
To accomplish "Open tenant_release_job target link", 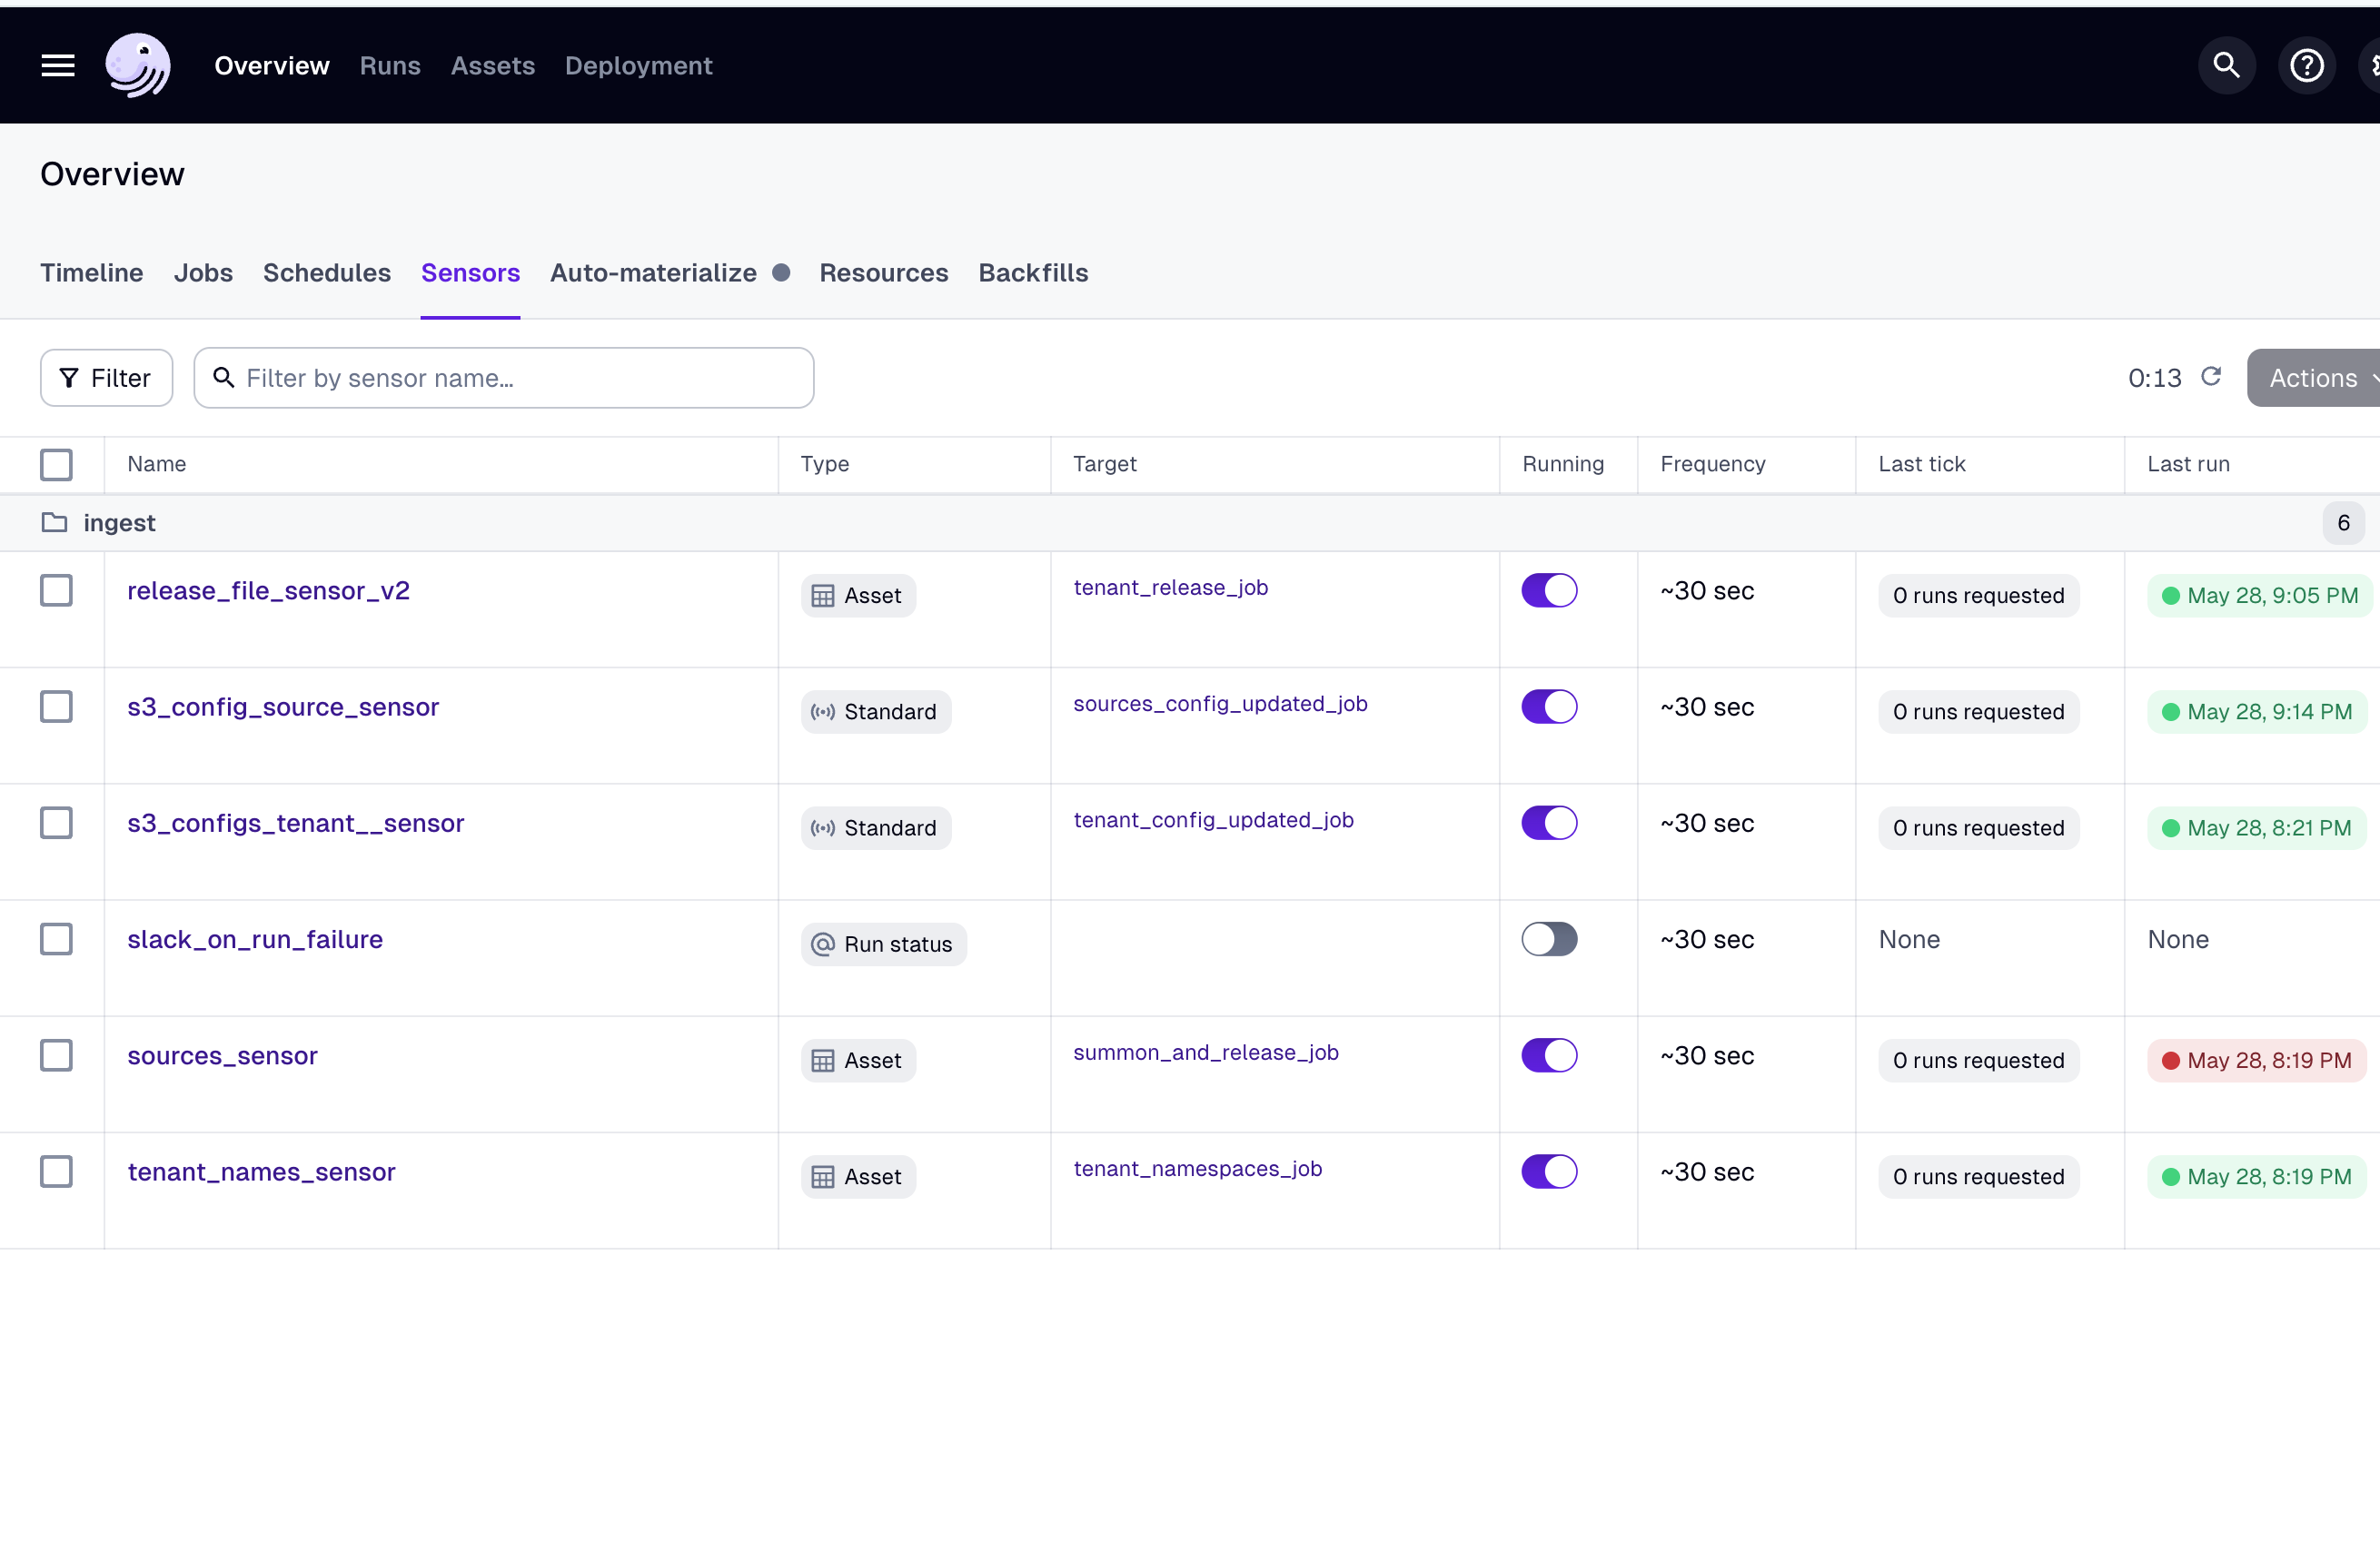I will pyautogui.click(x=1171, y=588).
